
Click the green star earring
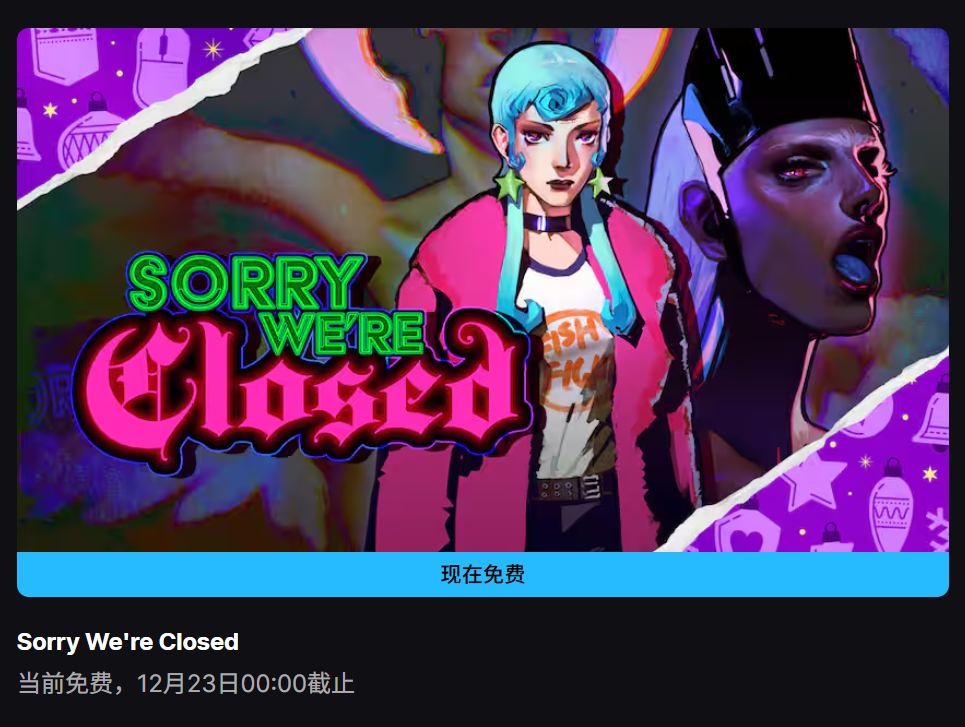pyautogui.click(x=508, y=185)
